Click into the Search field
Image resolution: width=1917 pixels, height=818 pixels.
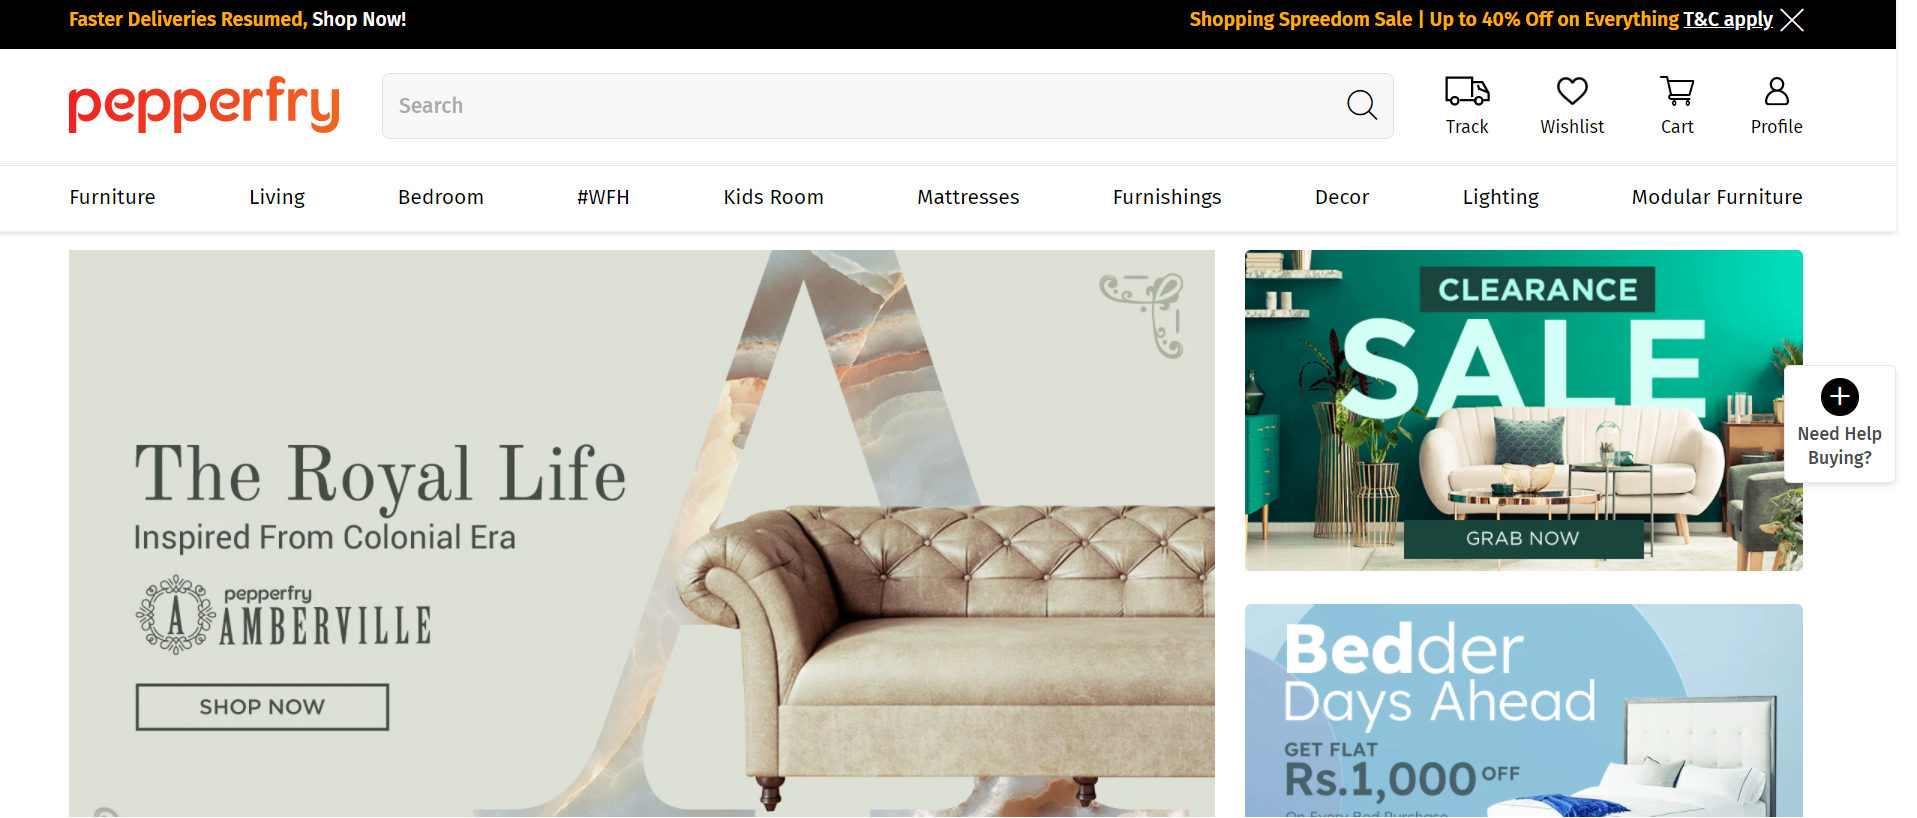(x=860, y=106)
